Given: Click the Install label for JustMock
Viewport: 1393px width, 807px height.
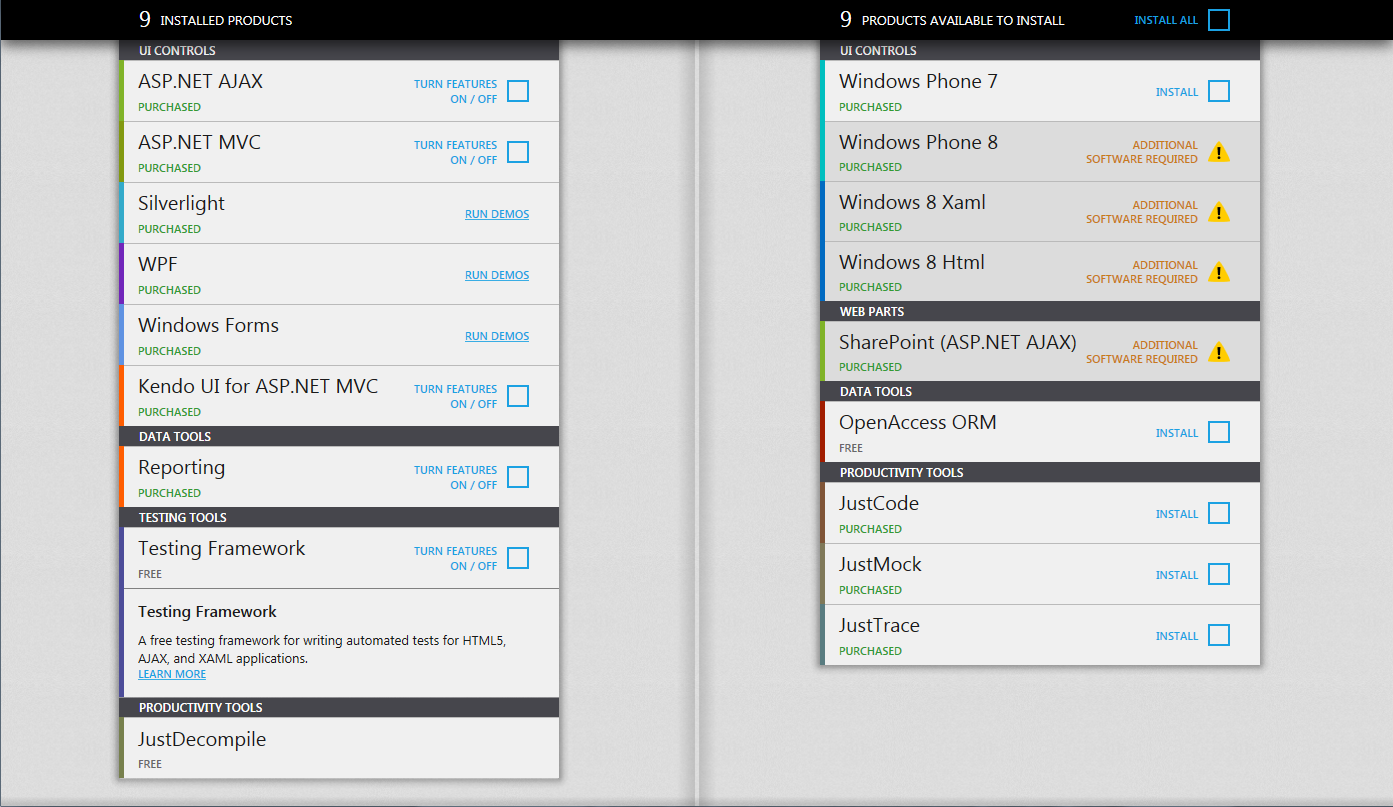Looking at the screenshot, I should click(x=1177, y=575).
